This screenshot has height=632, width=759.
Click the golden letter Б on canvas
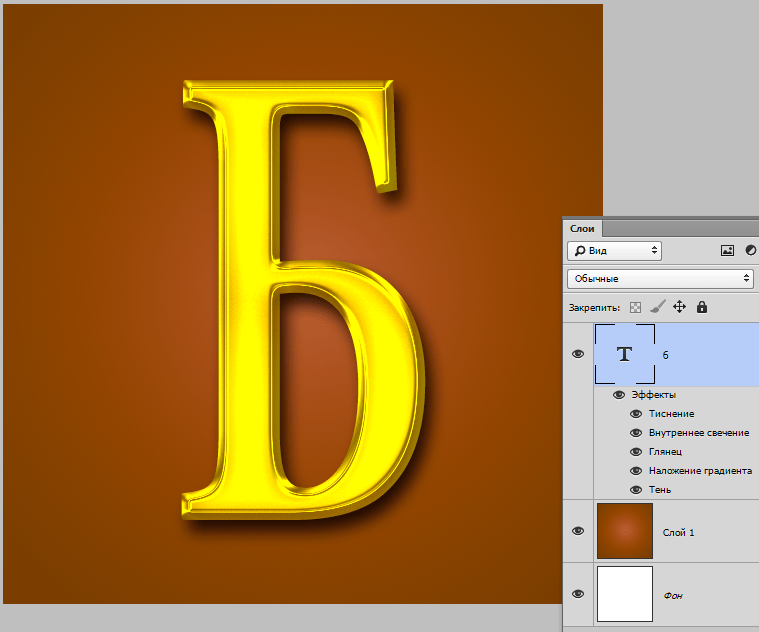pos(247,300)
